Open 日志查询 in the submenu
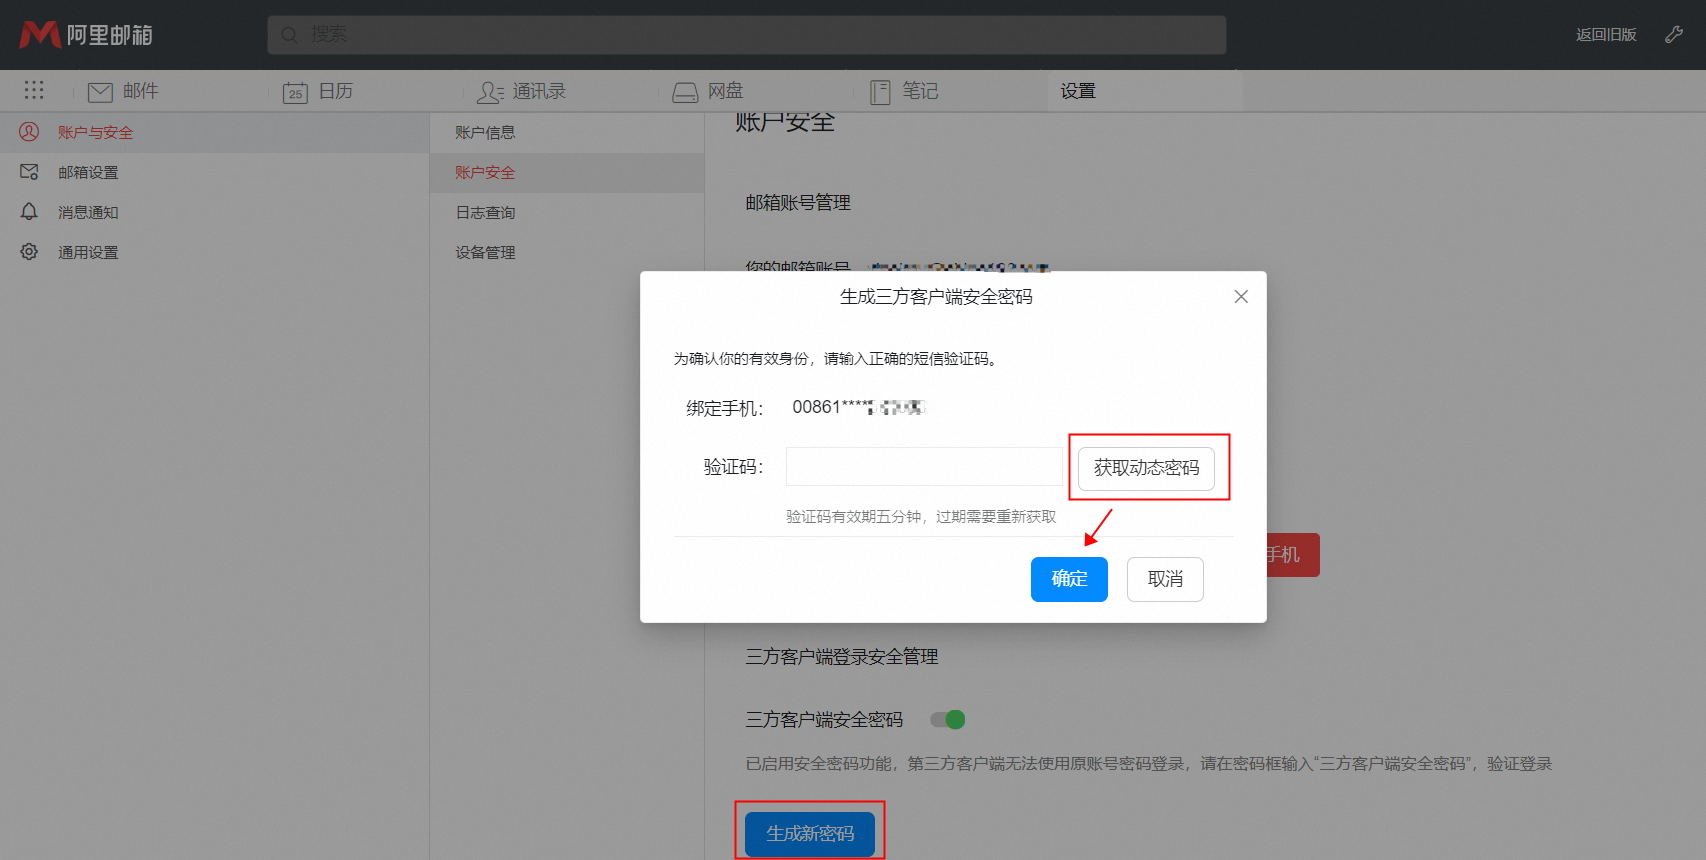Screen dimensions: 1706x860 click(485, 213)
